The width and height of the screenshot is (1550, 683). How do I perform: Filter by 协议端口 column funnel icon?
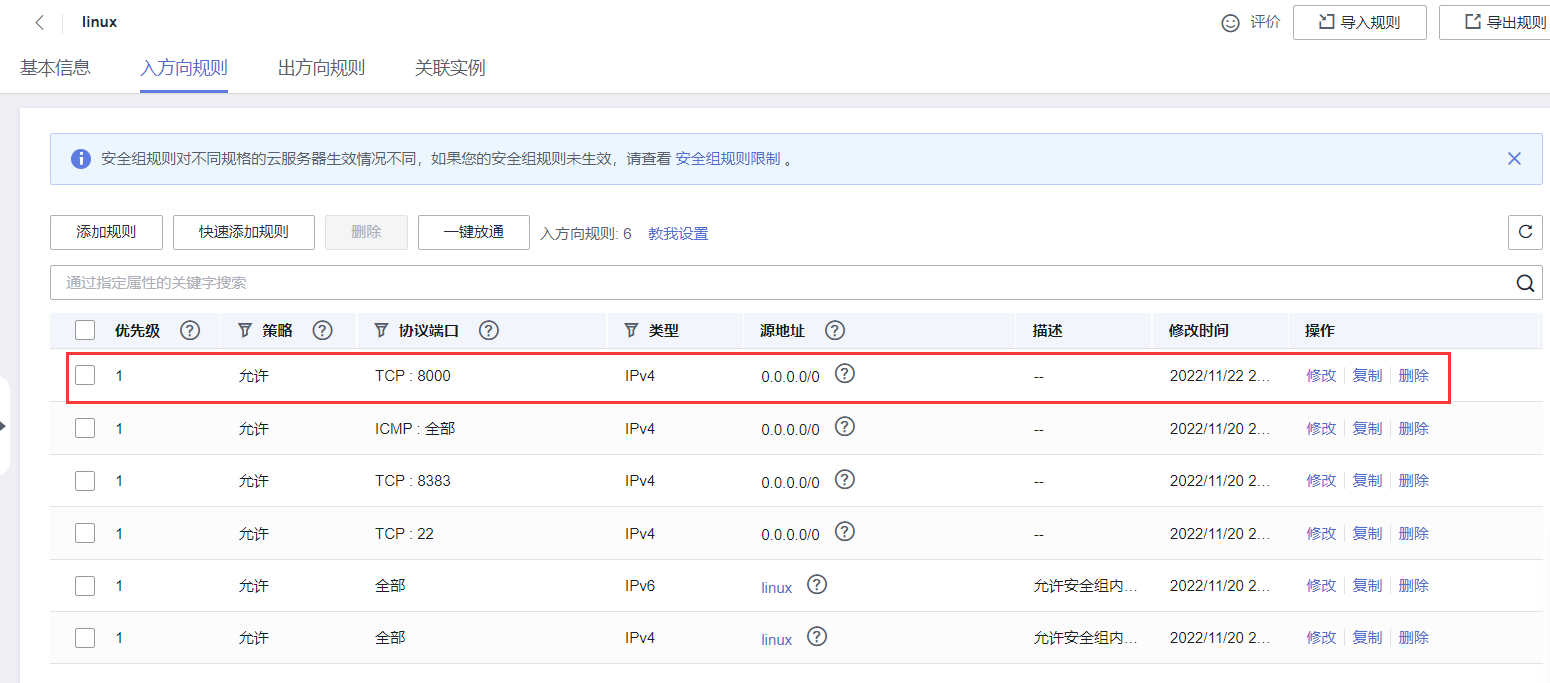pyautogui.click(x=380, y=330)
